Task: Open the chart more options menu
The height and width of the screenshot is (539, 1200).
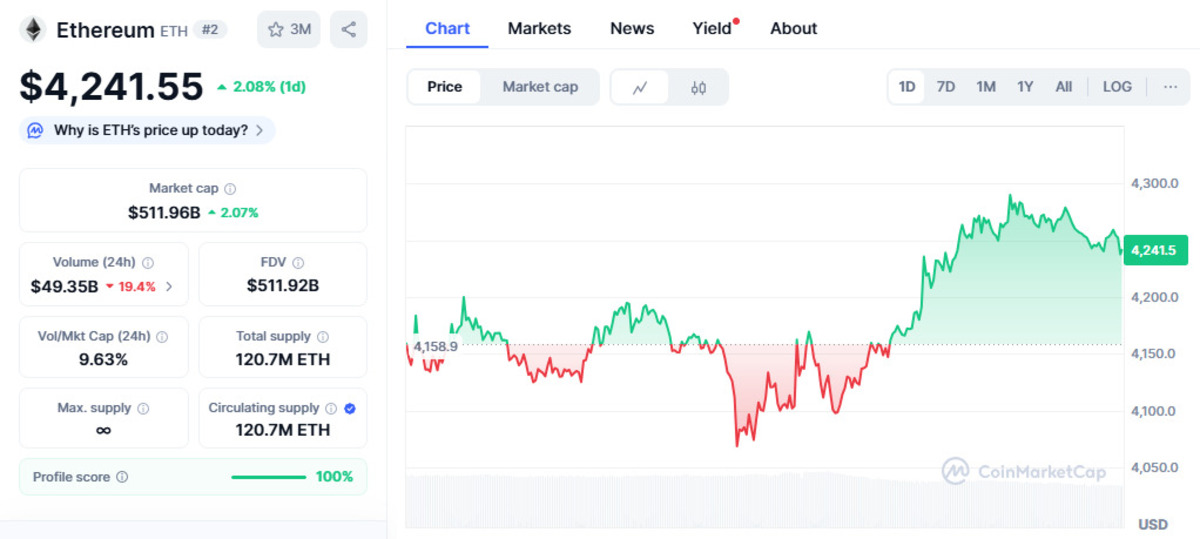Action: (1170, 87)
